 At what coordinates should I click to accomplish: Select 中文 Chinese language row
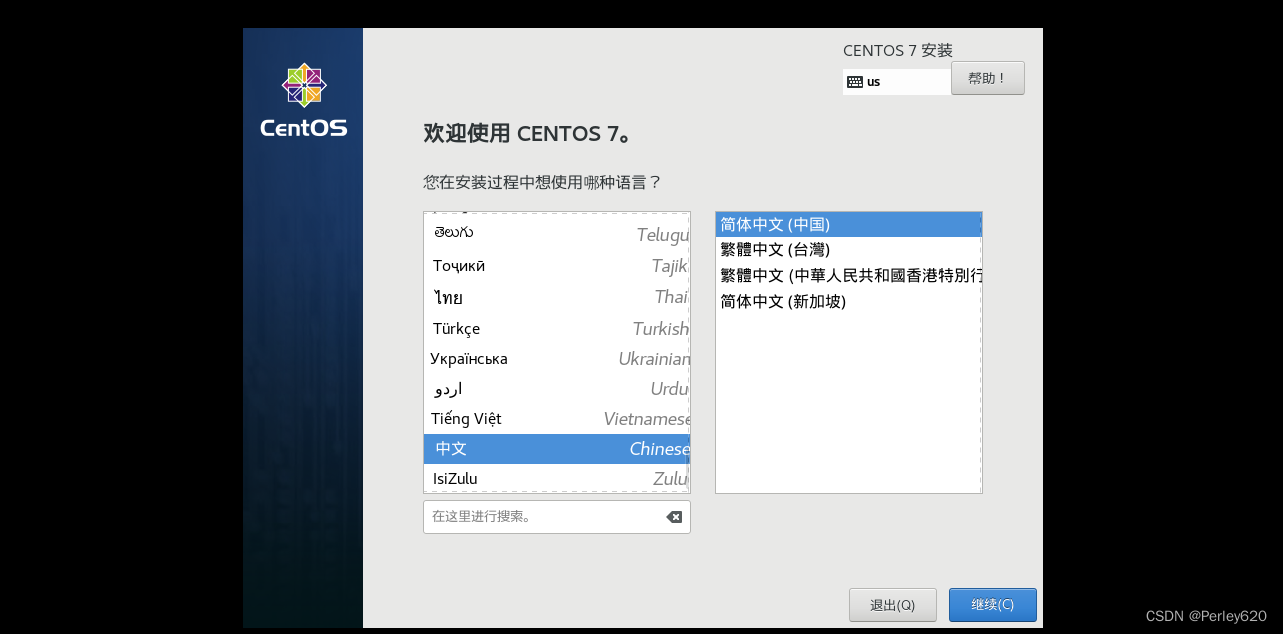pyautogui.click(x=556, y=449)
